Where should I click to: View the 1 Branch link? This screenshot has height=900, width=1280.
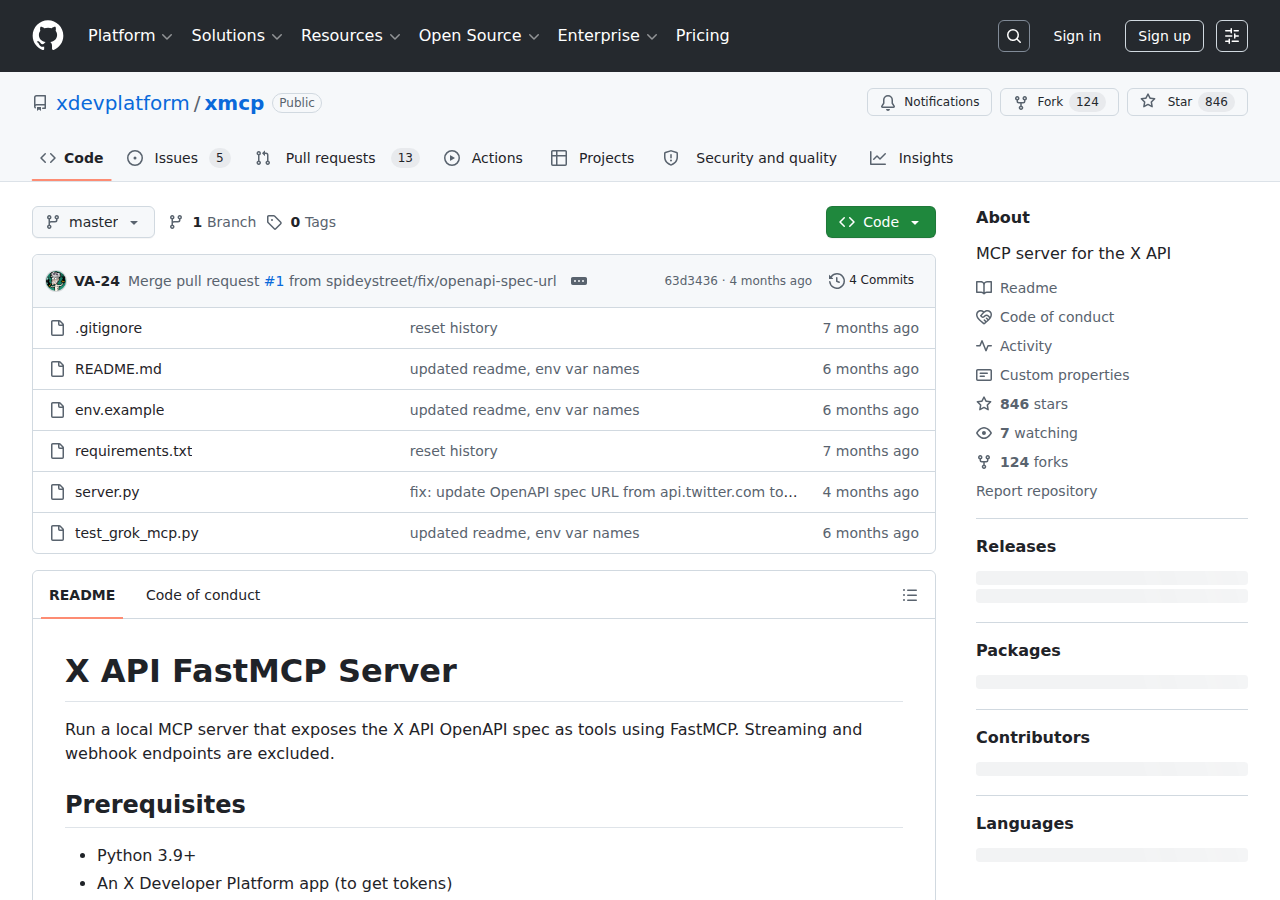212,222
